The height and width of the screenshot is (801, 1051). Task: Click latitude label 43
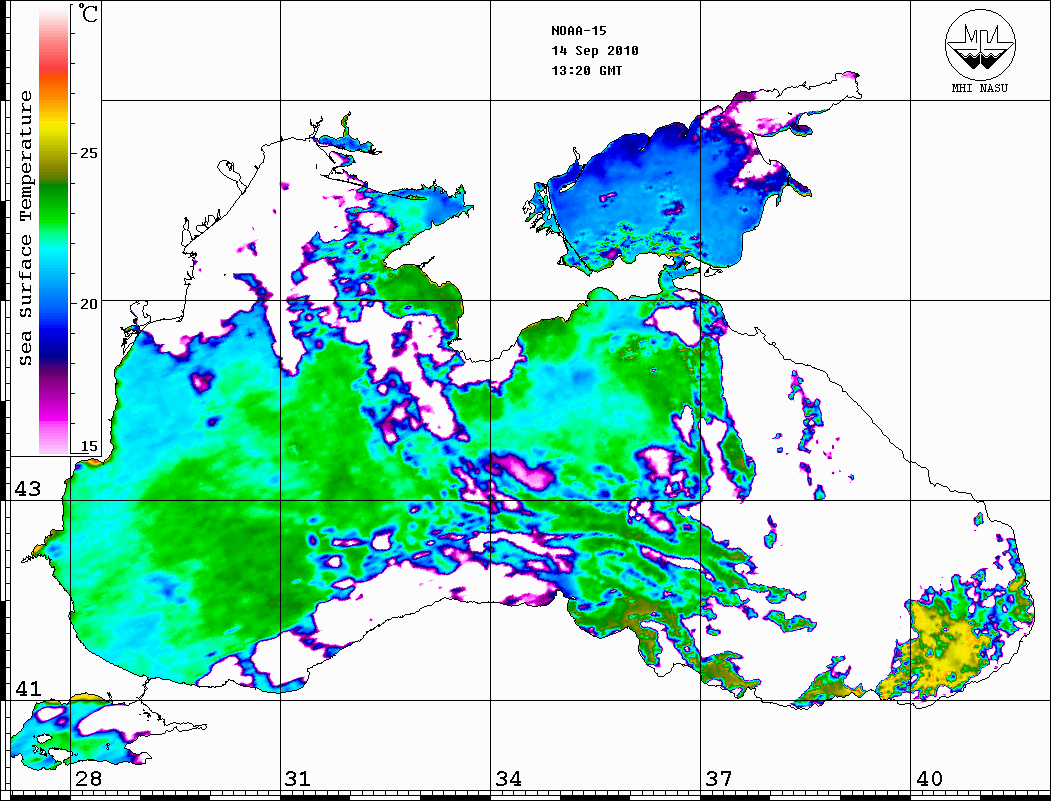click(x=27, y=489)
